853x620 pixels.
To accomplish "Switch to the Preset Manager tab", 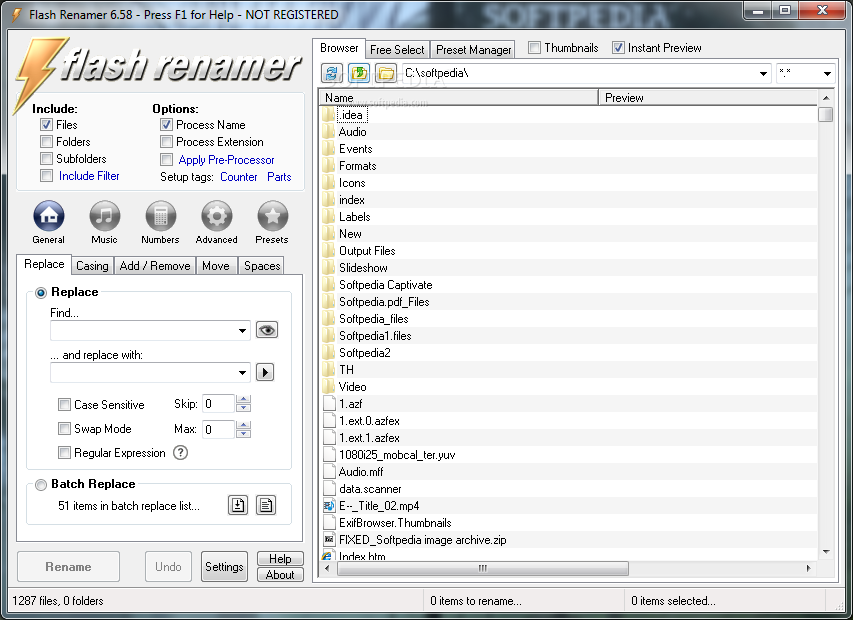I will tap(473, 49).
